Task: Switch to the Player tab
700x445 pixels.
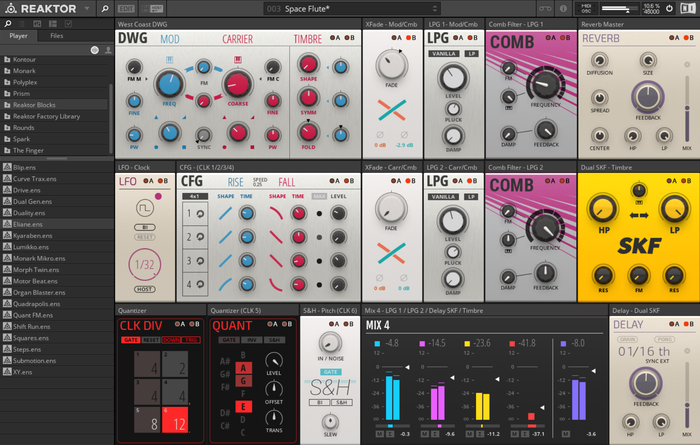Action: pos(18,35)
